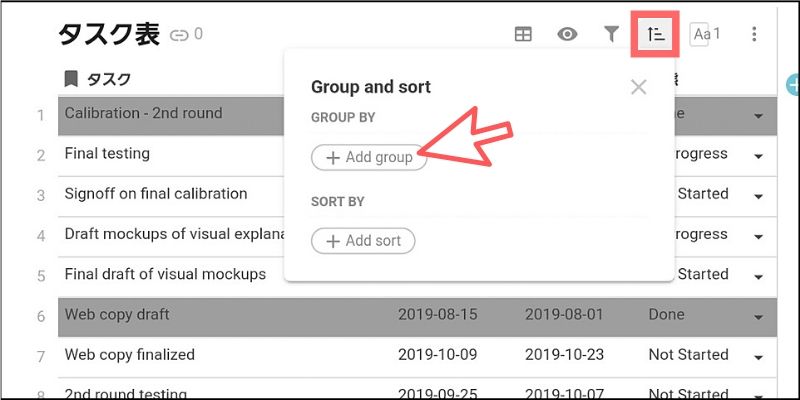Screen dimensions: 800x400
Task: Select the Draft mockups of visual cell
Action: [171, 236]
